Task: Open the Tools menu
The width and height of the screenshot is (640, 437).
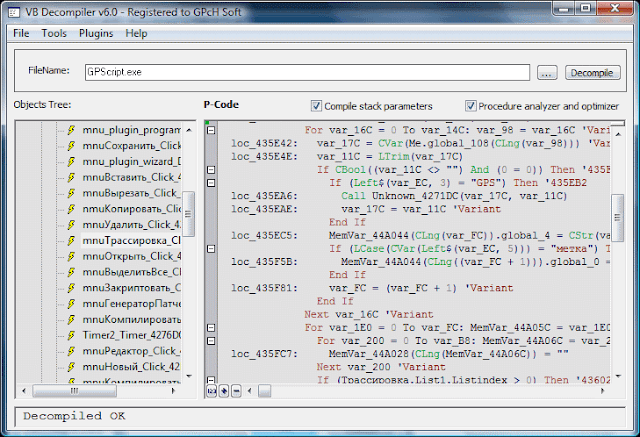Action: (x=54, y=33)
